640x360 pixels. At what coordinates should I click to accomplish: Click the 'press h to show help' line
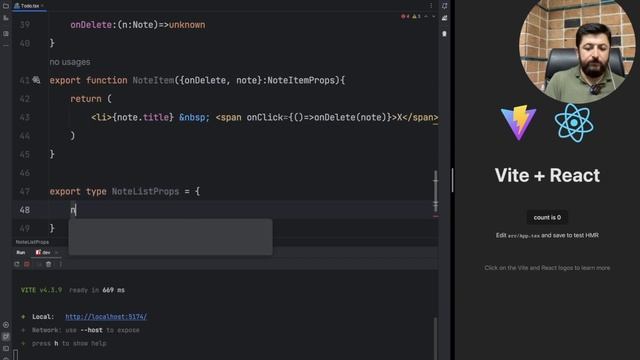tap(69, 344)
